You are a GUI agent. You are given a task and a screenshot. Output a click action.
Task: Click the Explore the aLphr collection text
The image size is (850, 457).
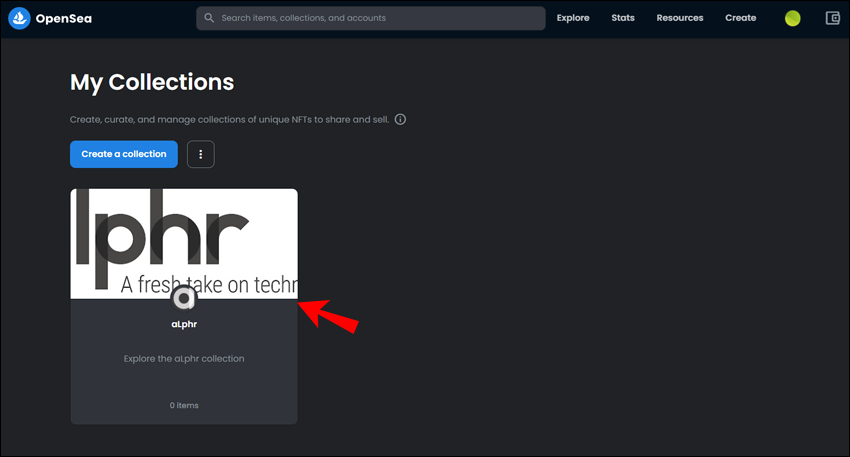click(184, 358)
